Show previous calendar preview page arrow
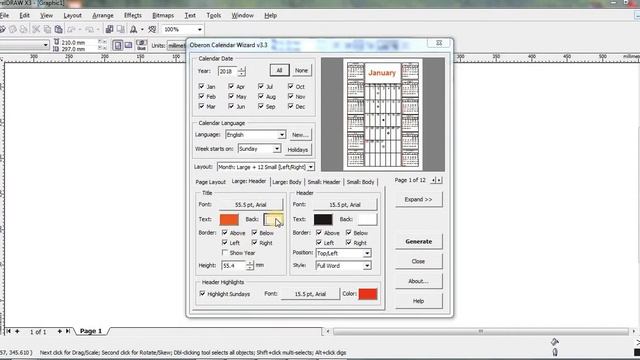This screenshot has height=360, width=640. click(433, 180)
